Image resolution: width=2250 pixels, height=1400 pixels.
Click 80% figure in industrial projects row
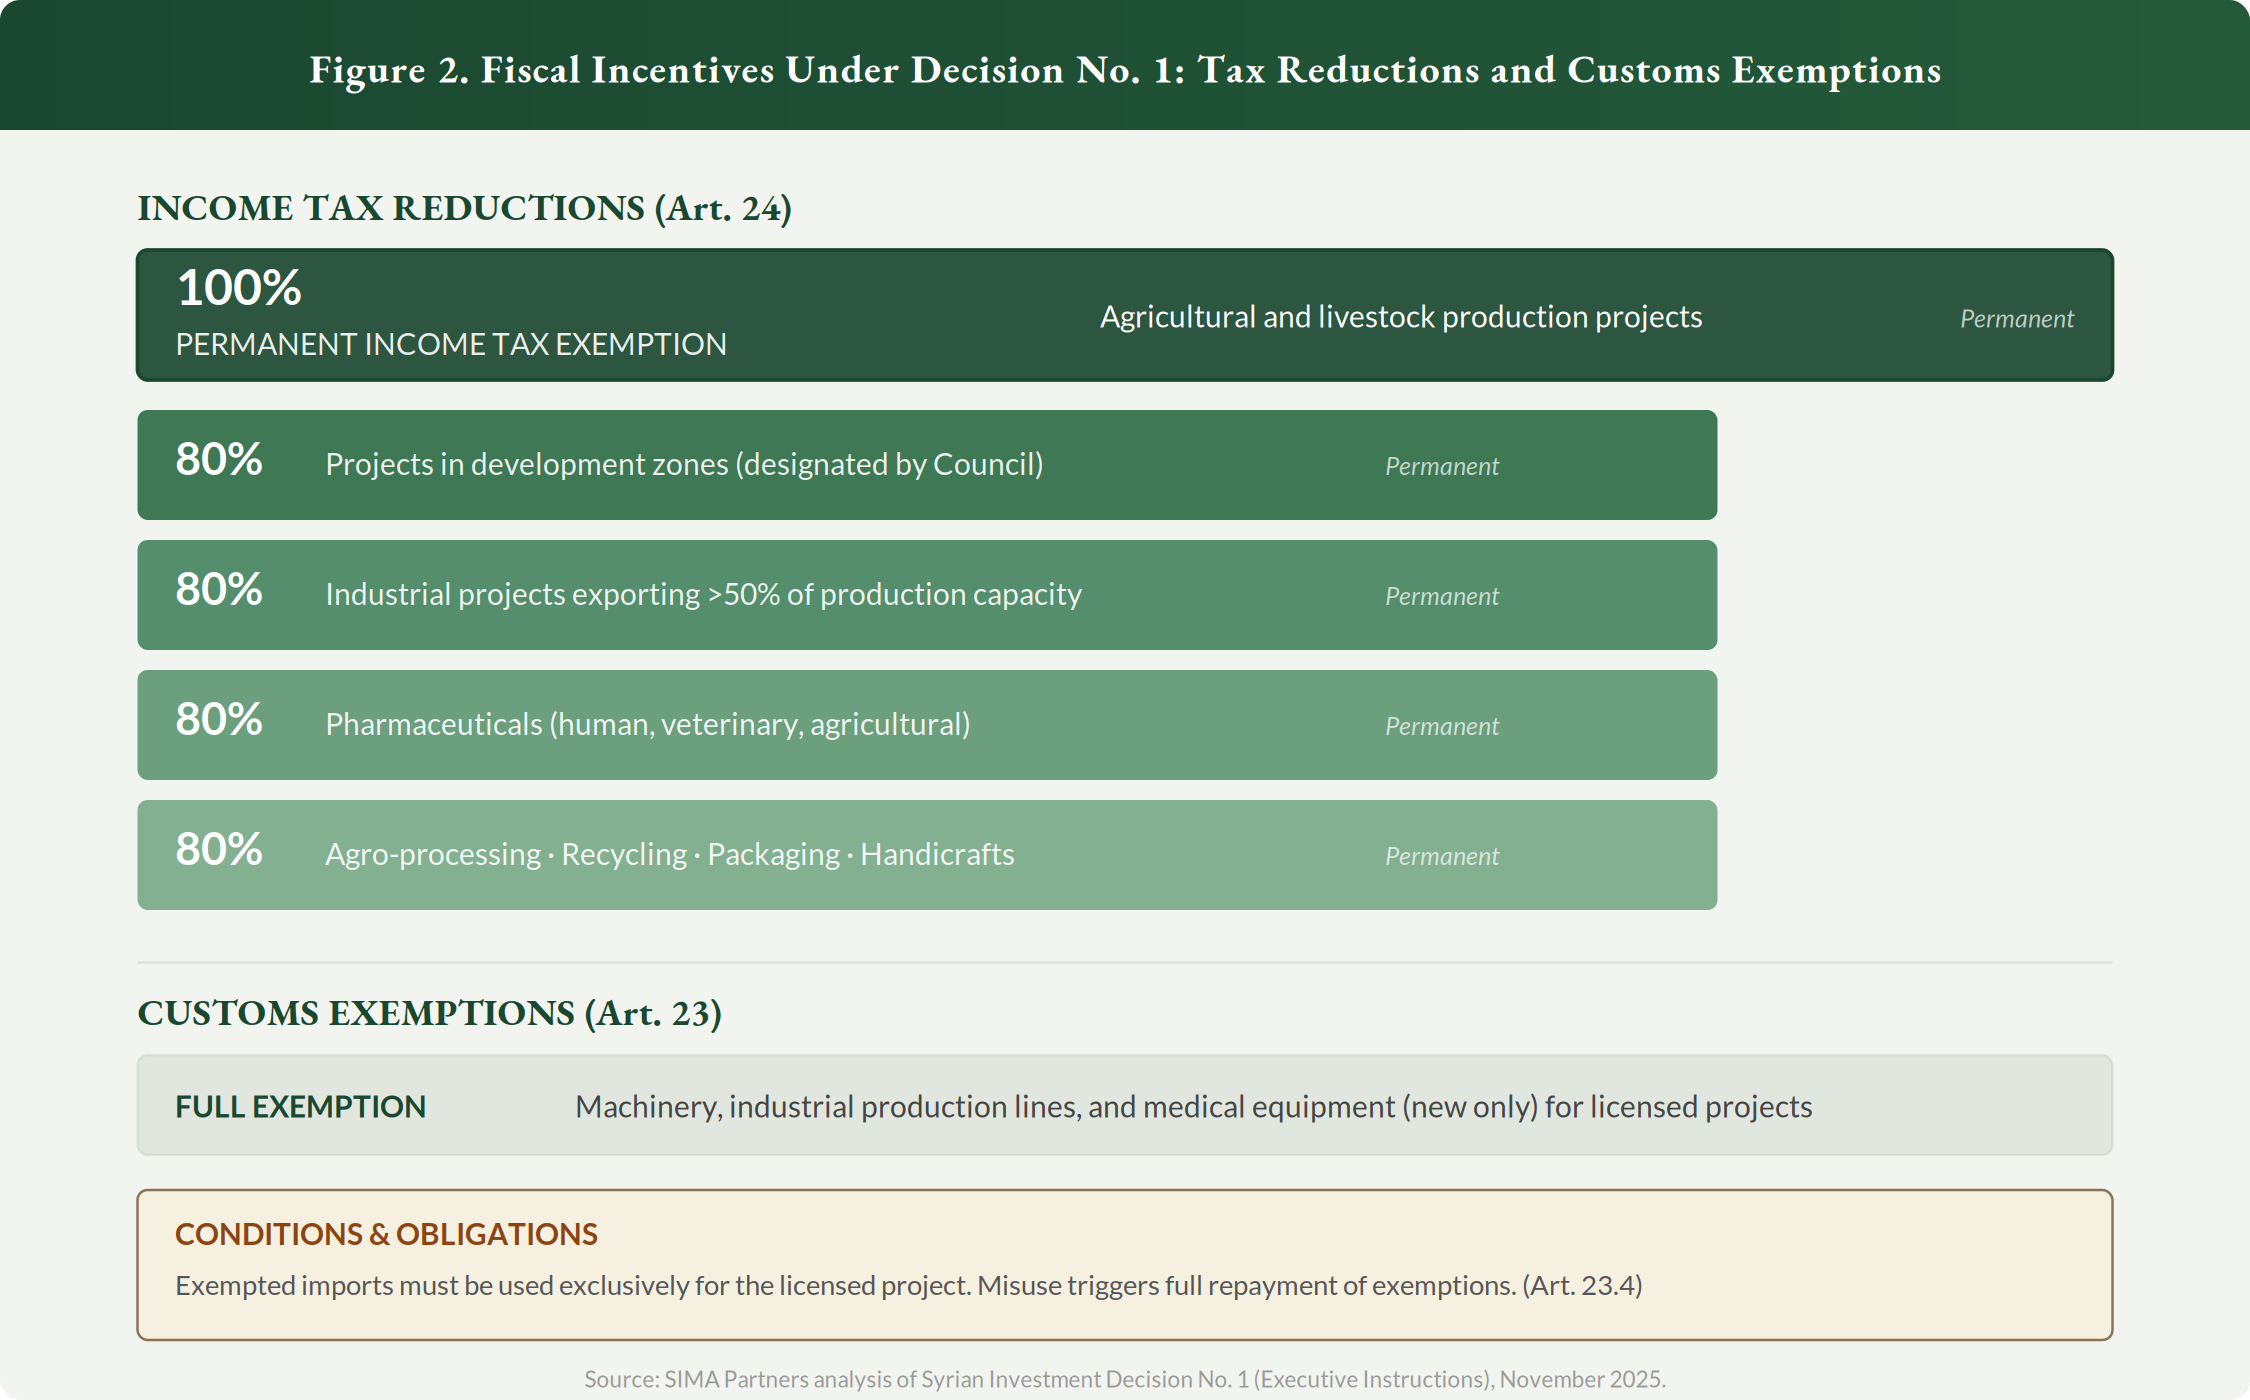coord(219,589)
